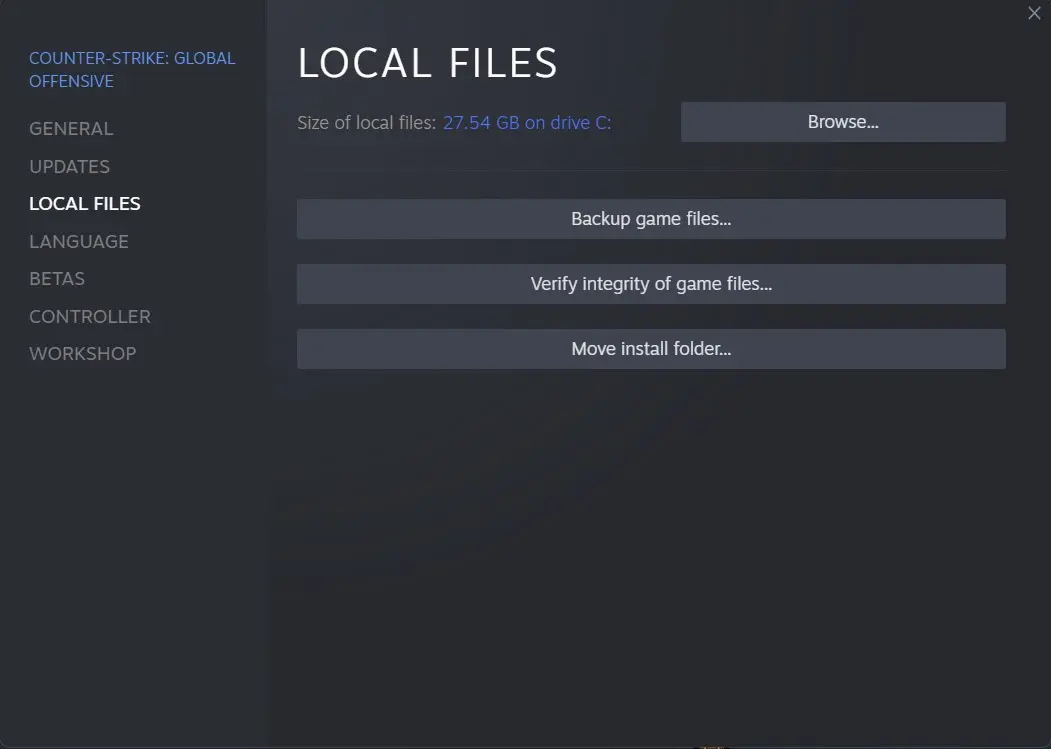Close the properties dialog
The image size is (1051, 749).
[1034, 13]
